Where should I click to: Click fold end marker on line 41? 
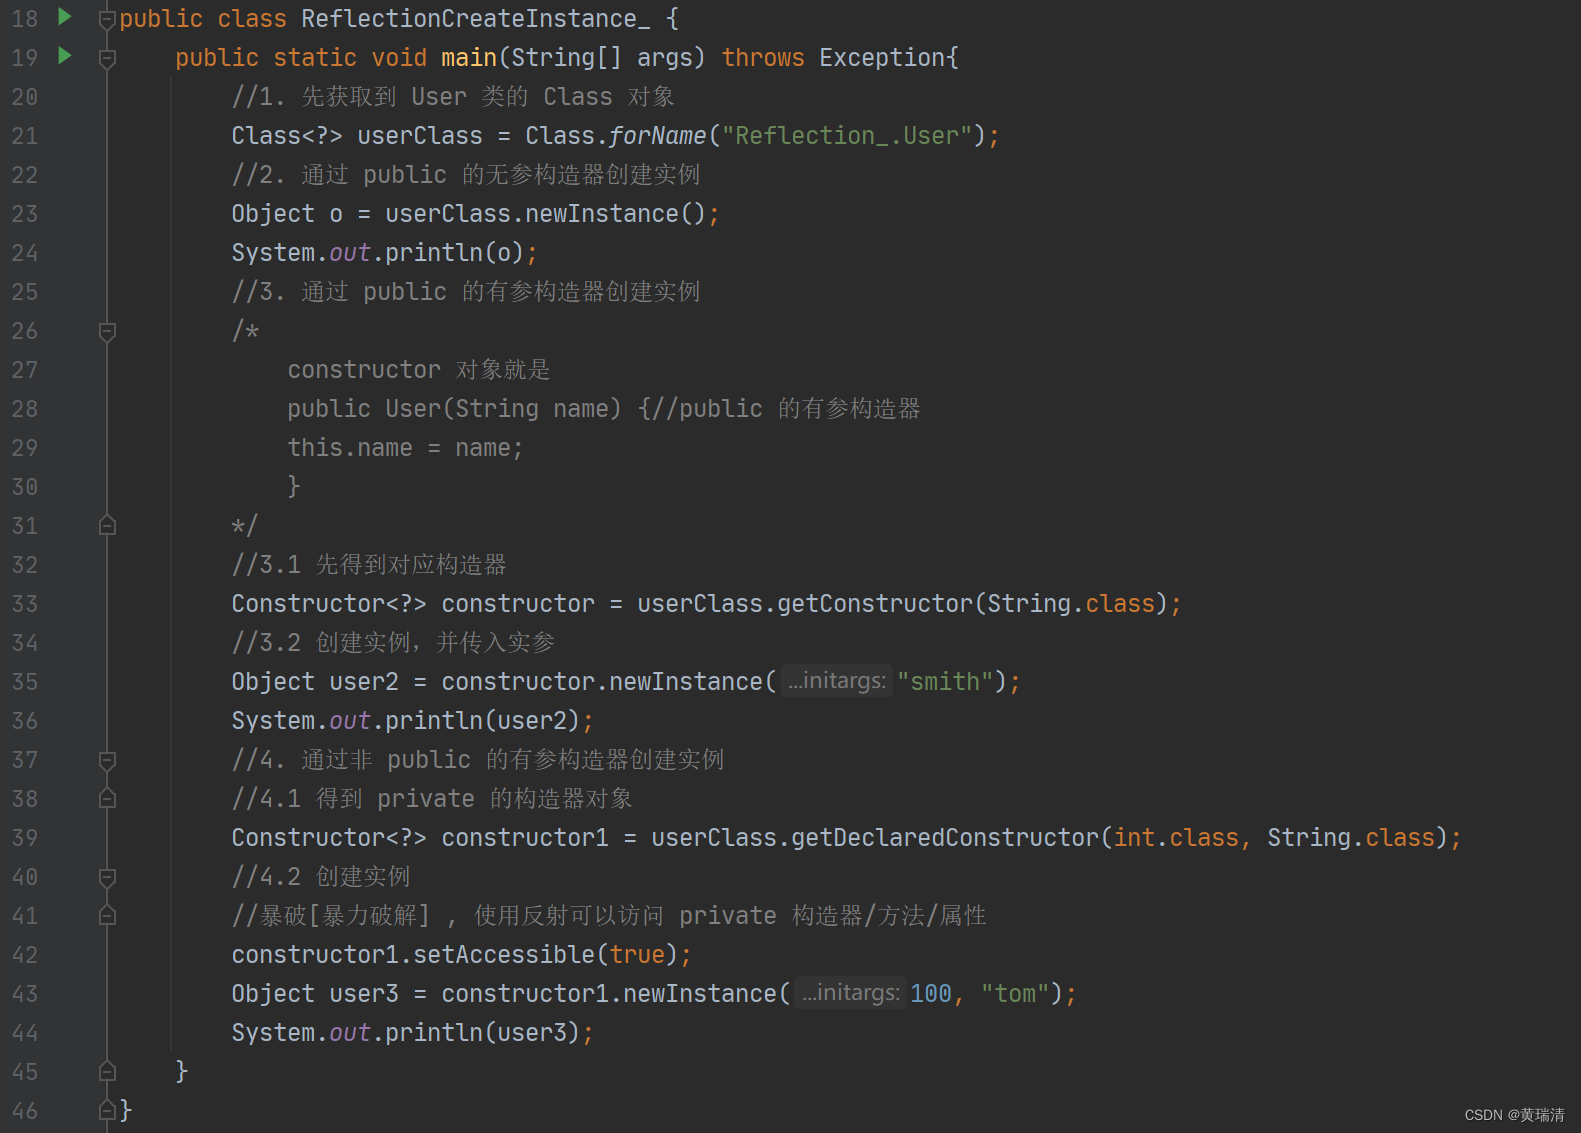(x=107, y=916)
